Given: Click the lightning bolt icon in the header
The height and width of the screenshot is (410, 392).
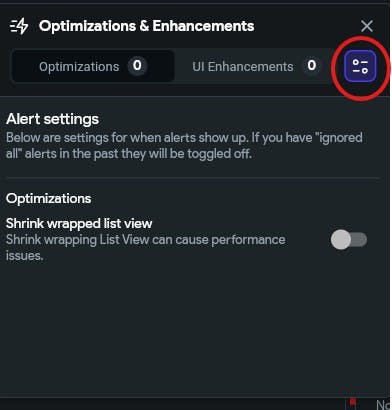Looking at the screenshot, I should click(19, 26).
